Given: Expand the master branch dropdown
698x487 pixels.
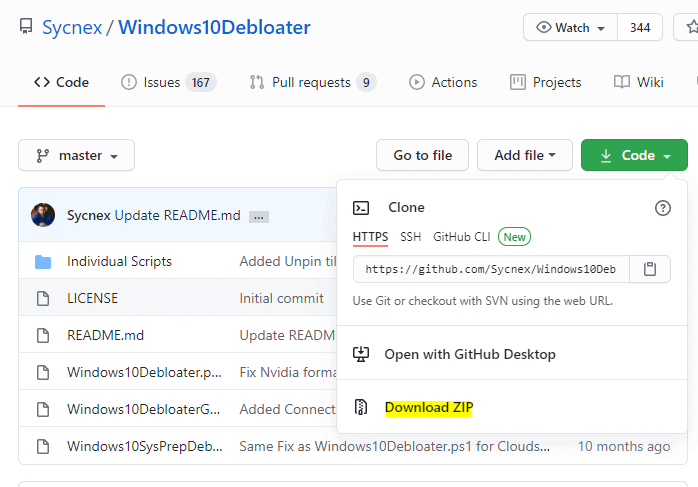Looking at the screenshot, I should [x=76, y=155].
